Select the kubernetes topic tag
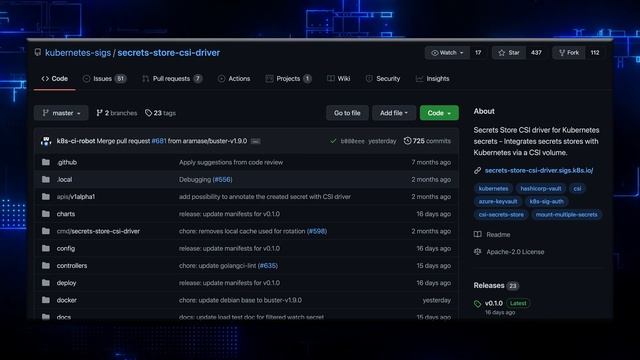 493,189
